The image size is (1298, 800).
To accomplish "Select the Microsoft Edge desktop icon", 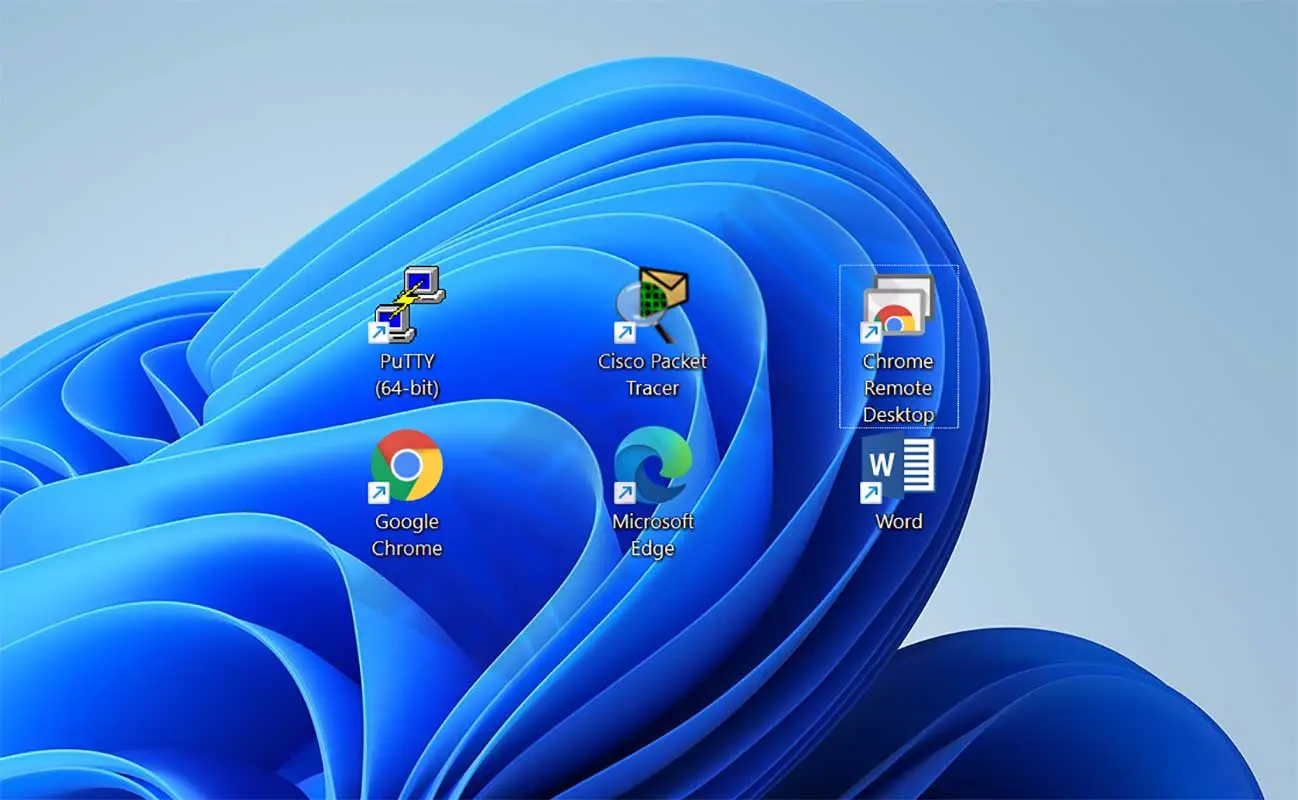I will 652,465.
